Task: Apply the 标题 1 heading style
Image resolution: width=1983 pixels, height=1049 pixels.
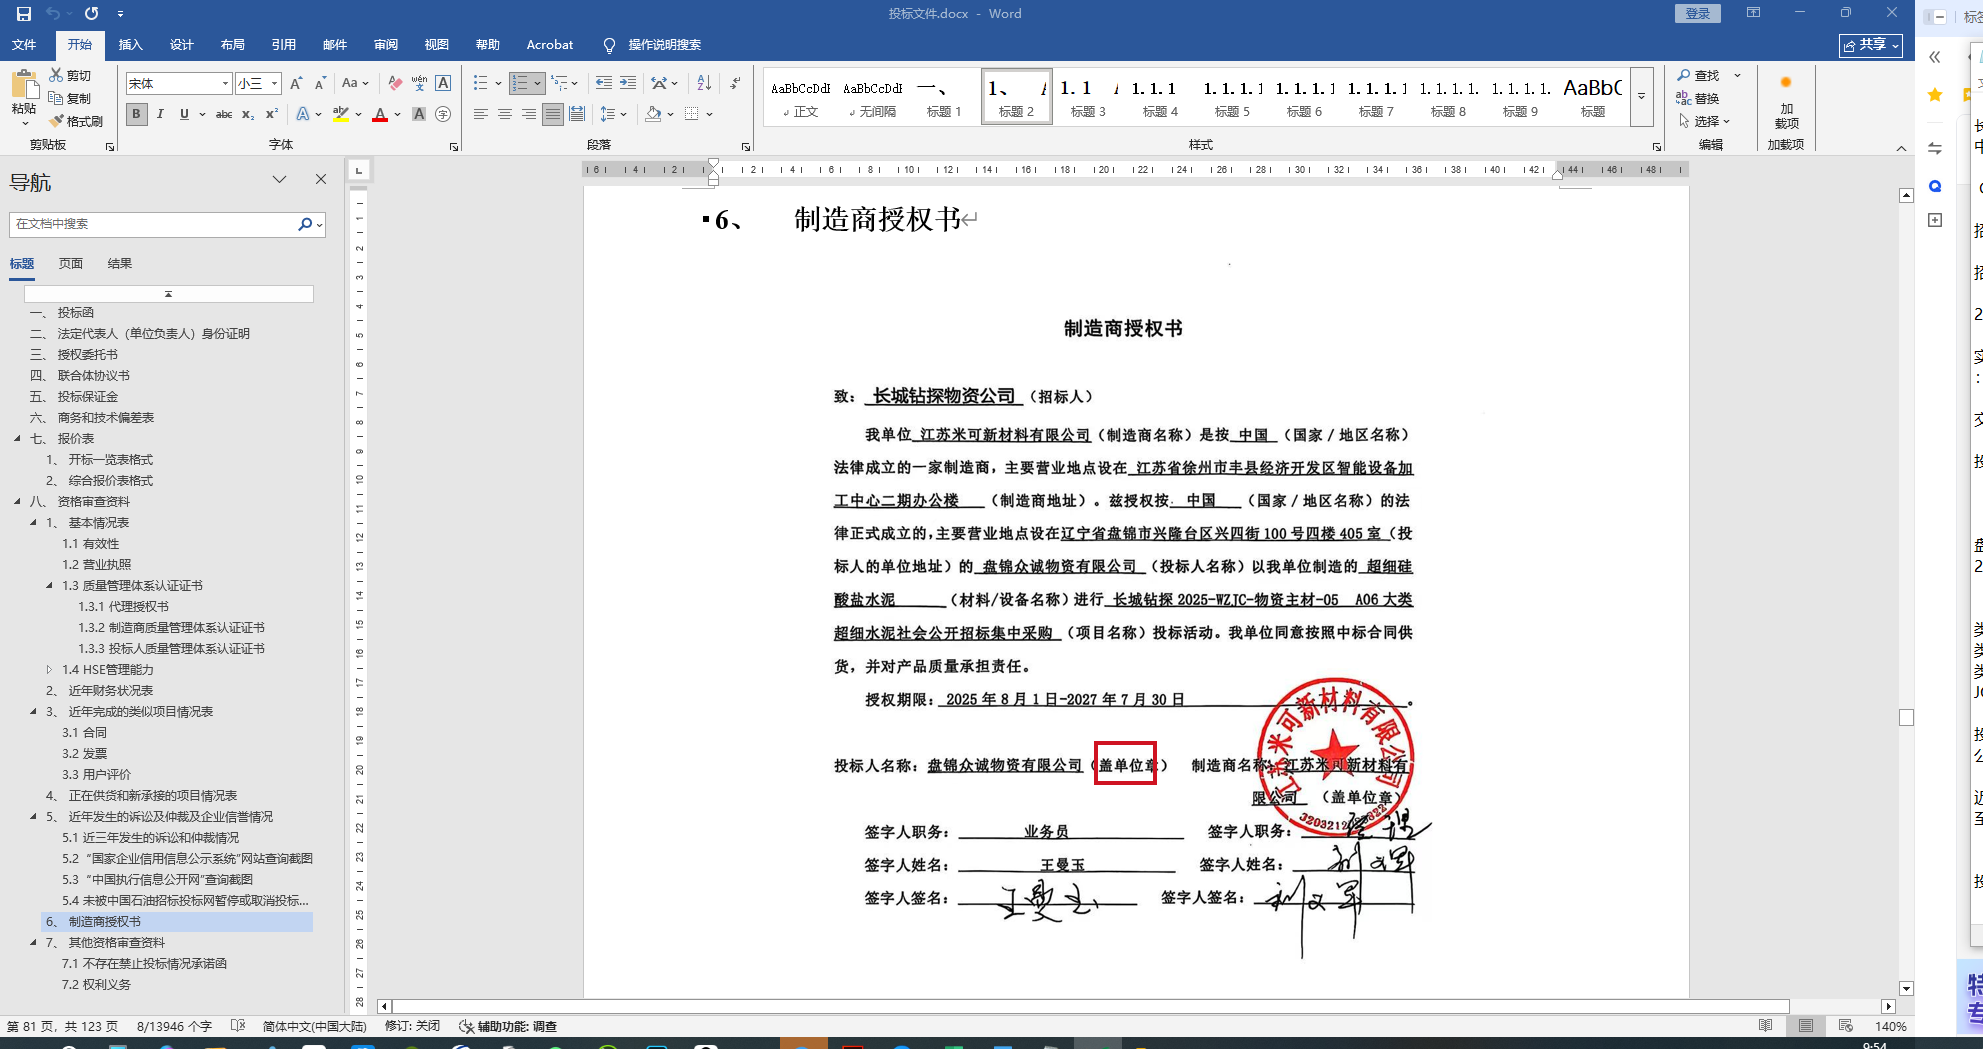Action: click(944, 97)
